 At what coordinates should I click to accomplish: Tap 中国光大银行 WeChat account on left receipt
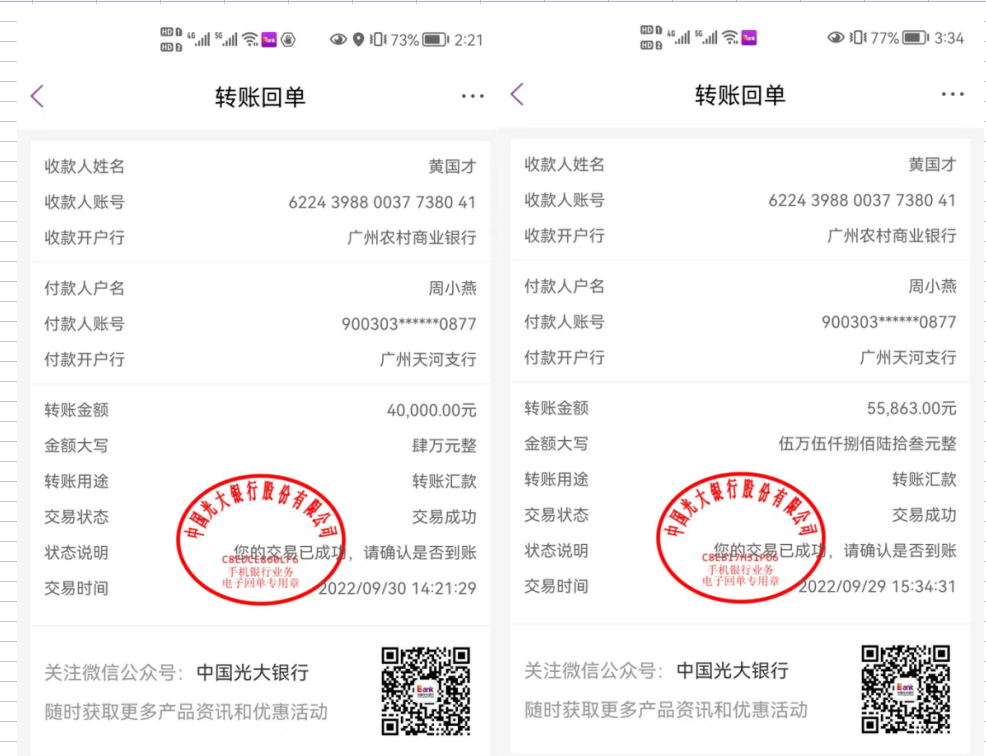point(252,673)
